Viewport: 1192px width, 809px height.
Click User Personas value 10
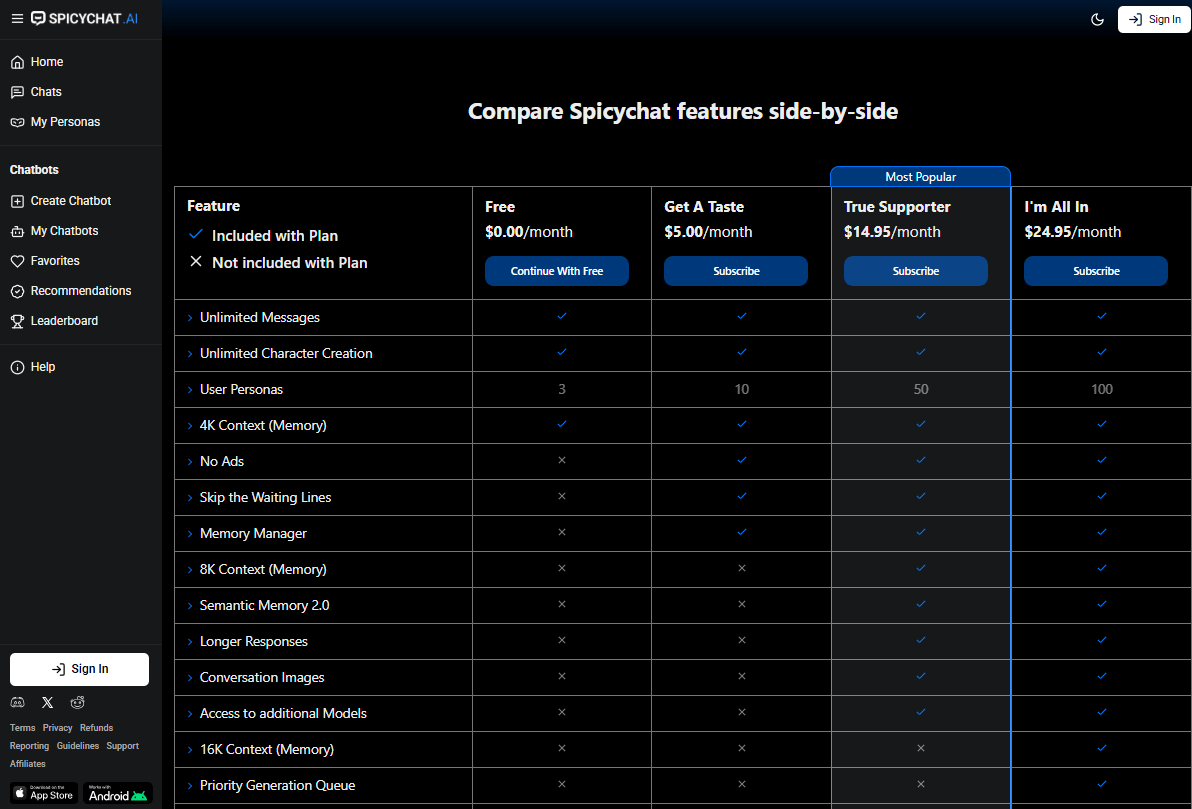pos(741,389)
